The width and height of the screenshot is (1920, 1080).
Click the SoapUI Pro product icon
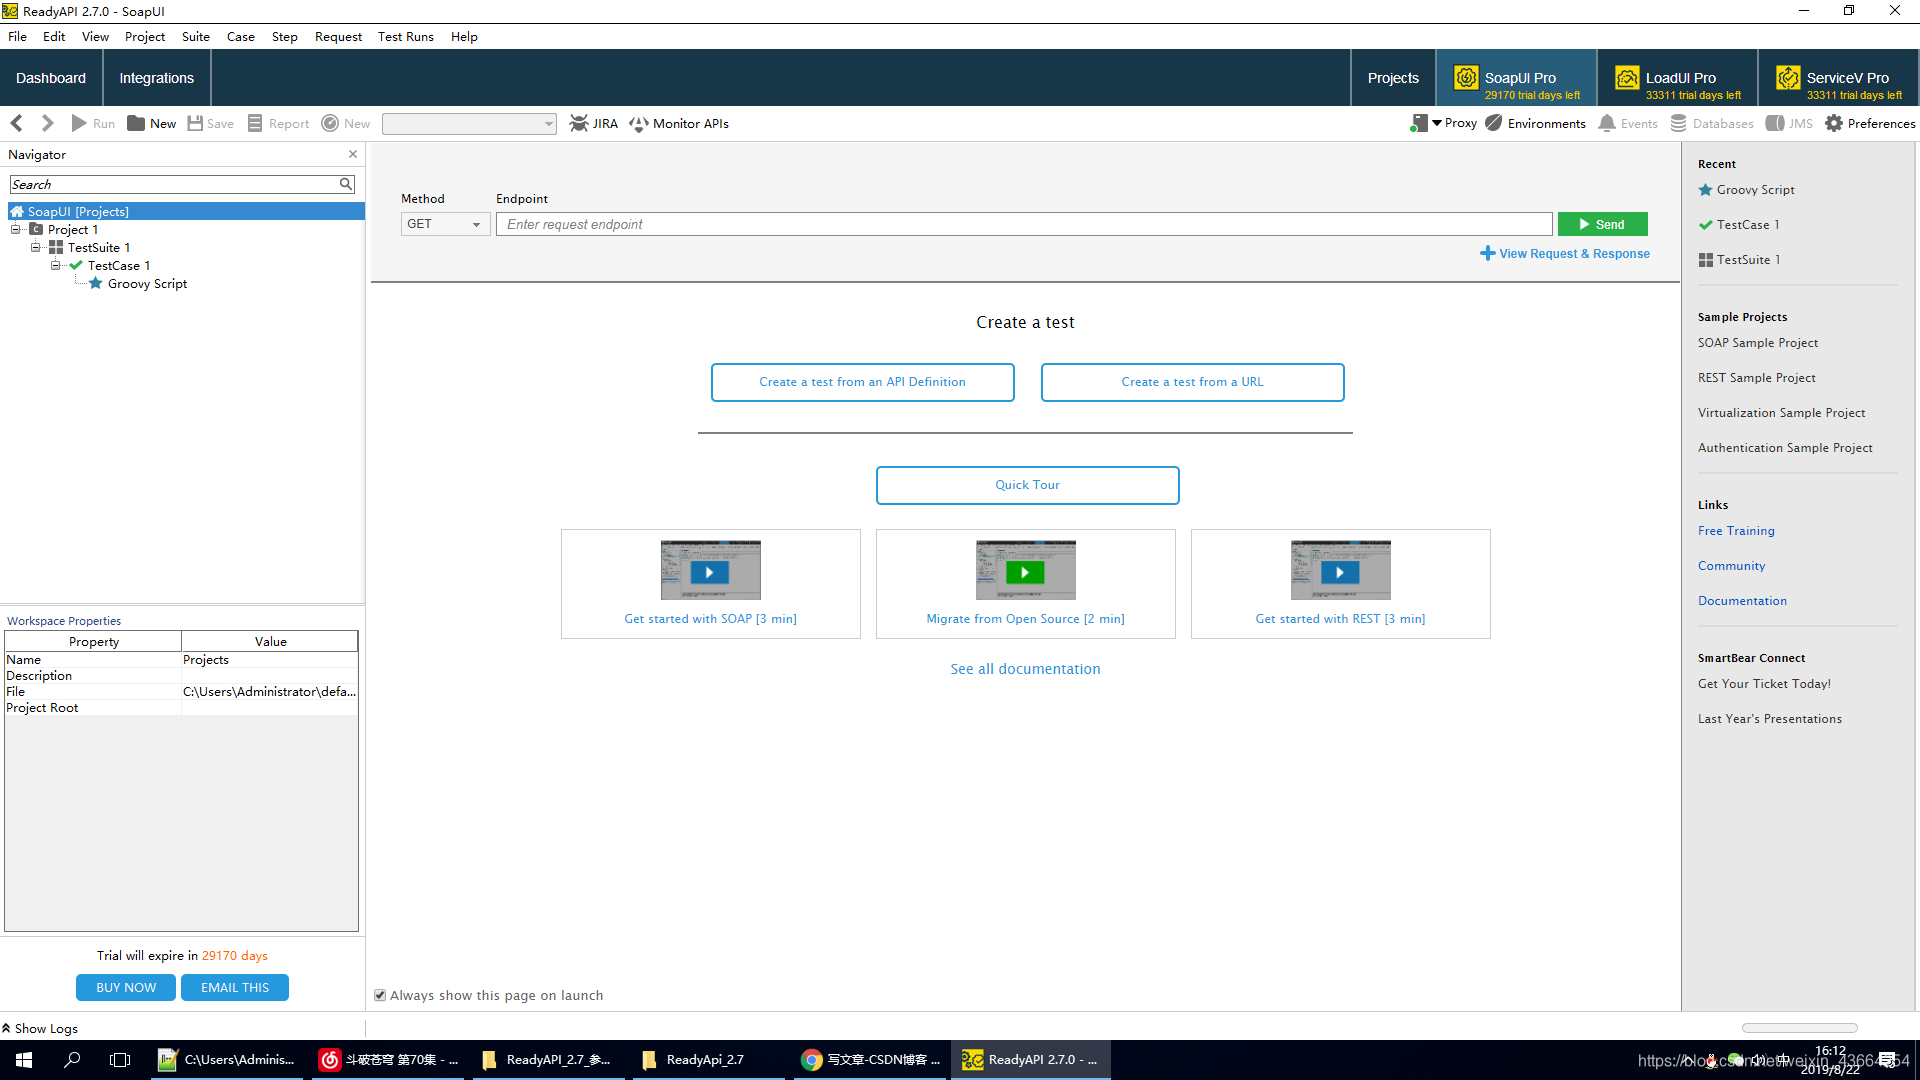[1466, 77]
